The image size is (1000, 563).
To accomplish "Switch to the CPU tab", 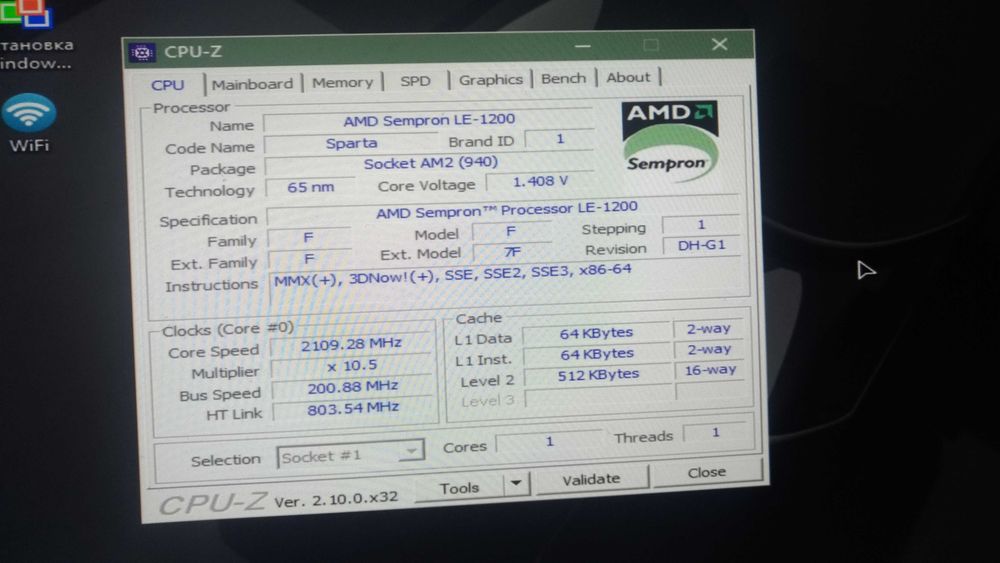I will click(x=168, y=85).
